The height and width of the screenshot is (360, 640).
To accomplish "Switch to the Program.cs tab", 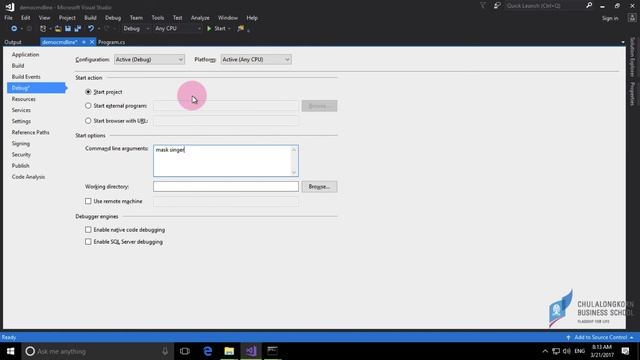I will point(111,42).
